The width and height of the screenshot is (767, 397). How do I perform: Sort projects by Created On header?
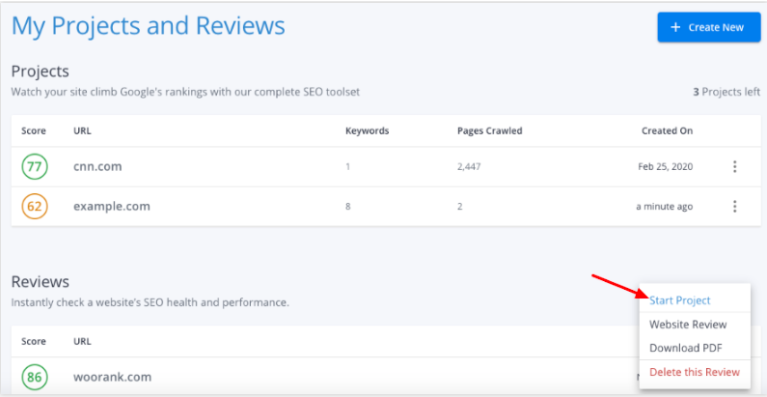[x=667, y=131]
